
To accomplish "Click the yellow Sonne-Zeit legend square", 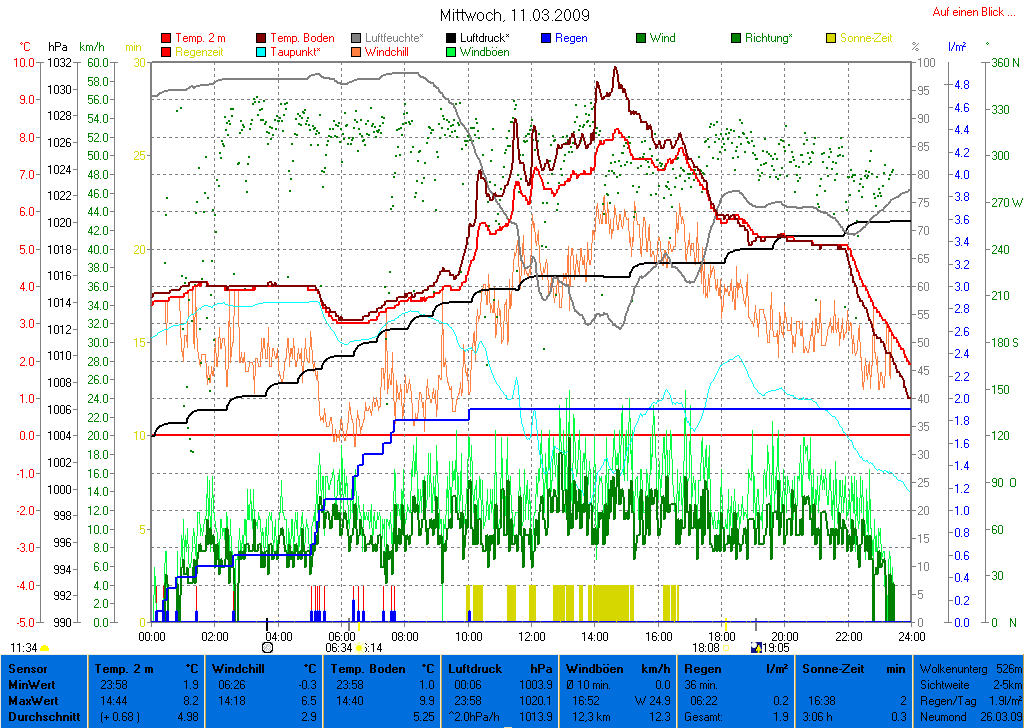I will point(831,38).
